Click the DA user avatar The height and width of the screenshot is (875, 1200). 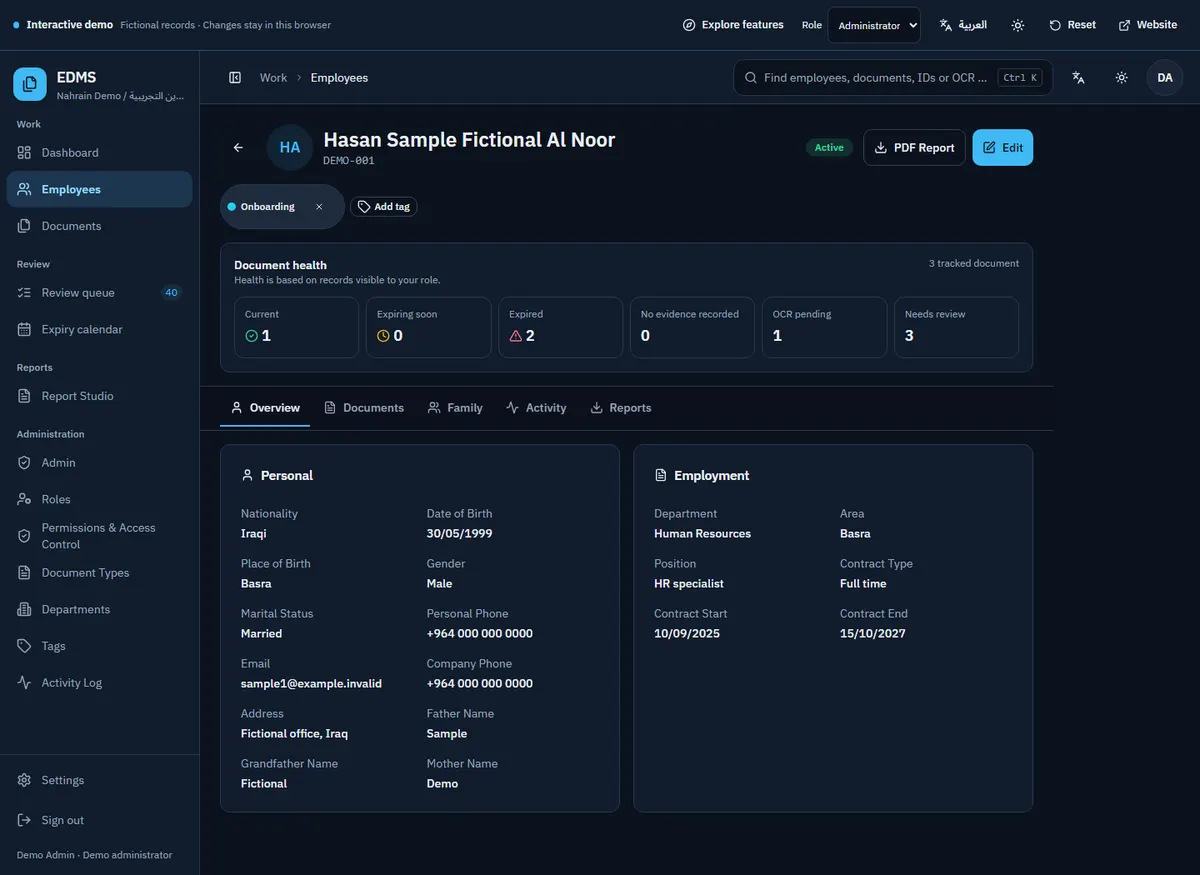point(1165,78)
